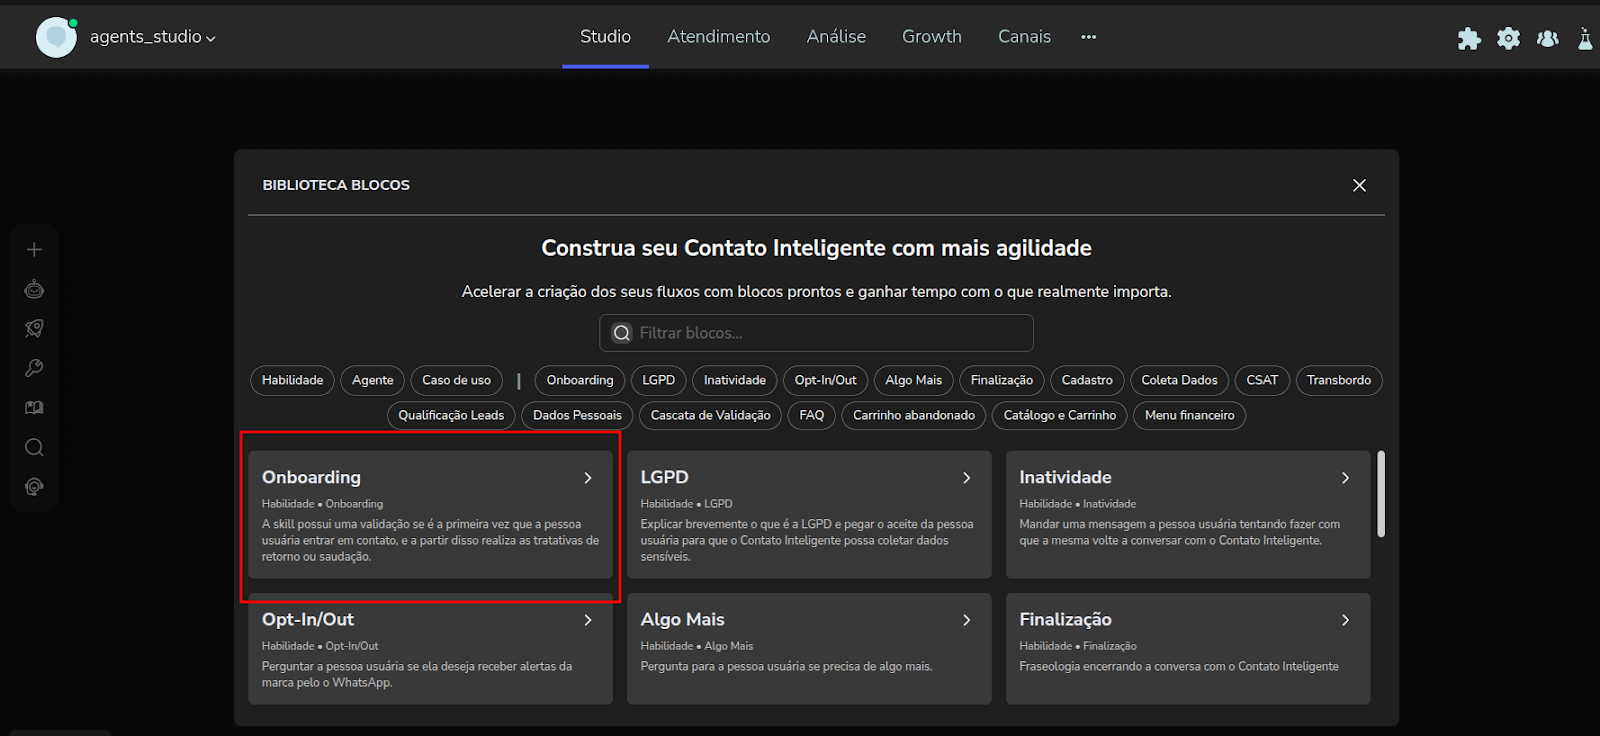
Task: Switch to the Atendimento tab
Action: point(718,37)
